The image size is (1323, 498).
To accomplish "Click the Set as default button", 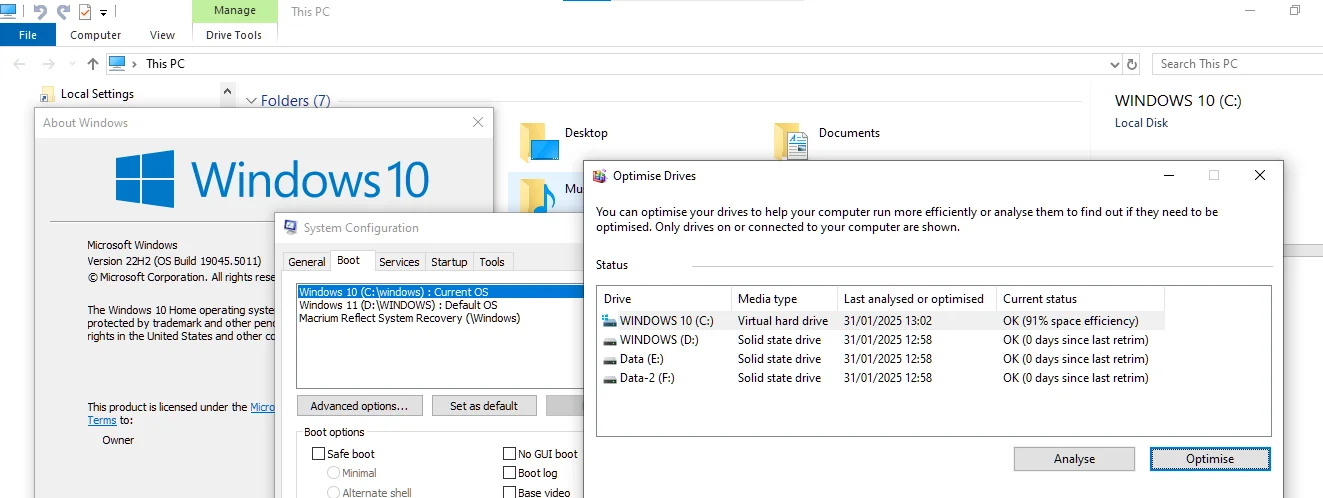I will (484, 406).
